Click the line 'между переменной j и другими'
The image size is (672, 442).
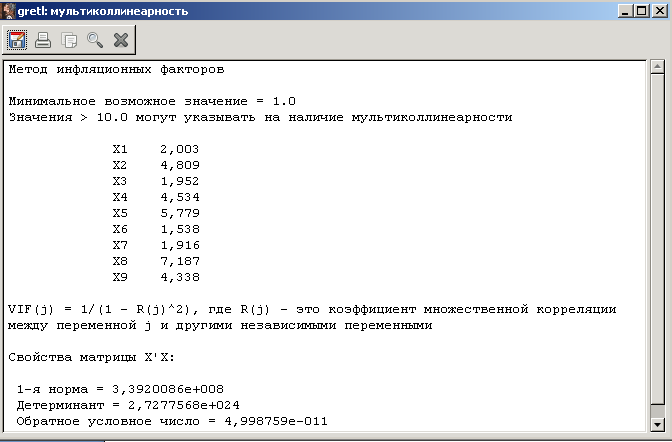coord(220,325)
